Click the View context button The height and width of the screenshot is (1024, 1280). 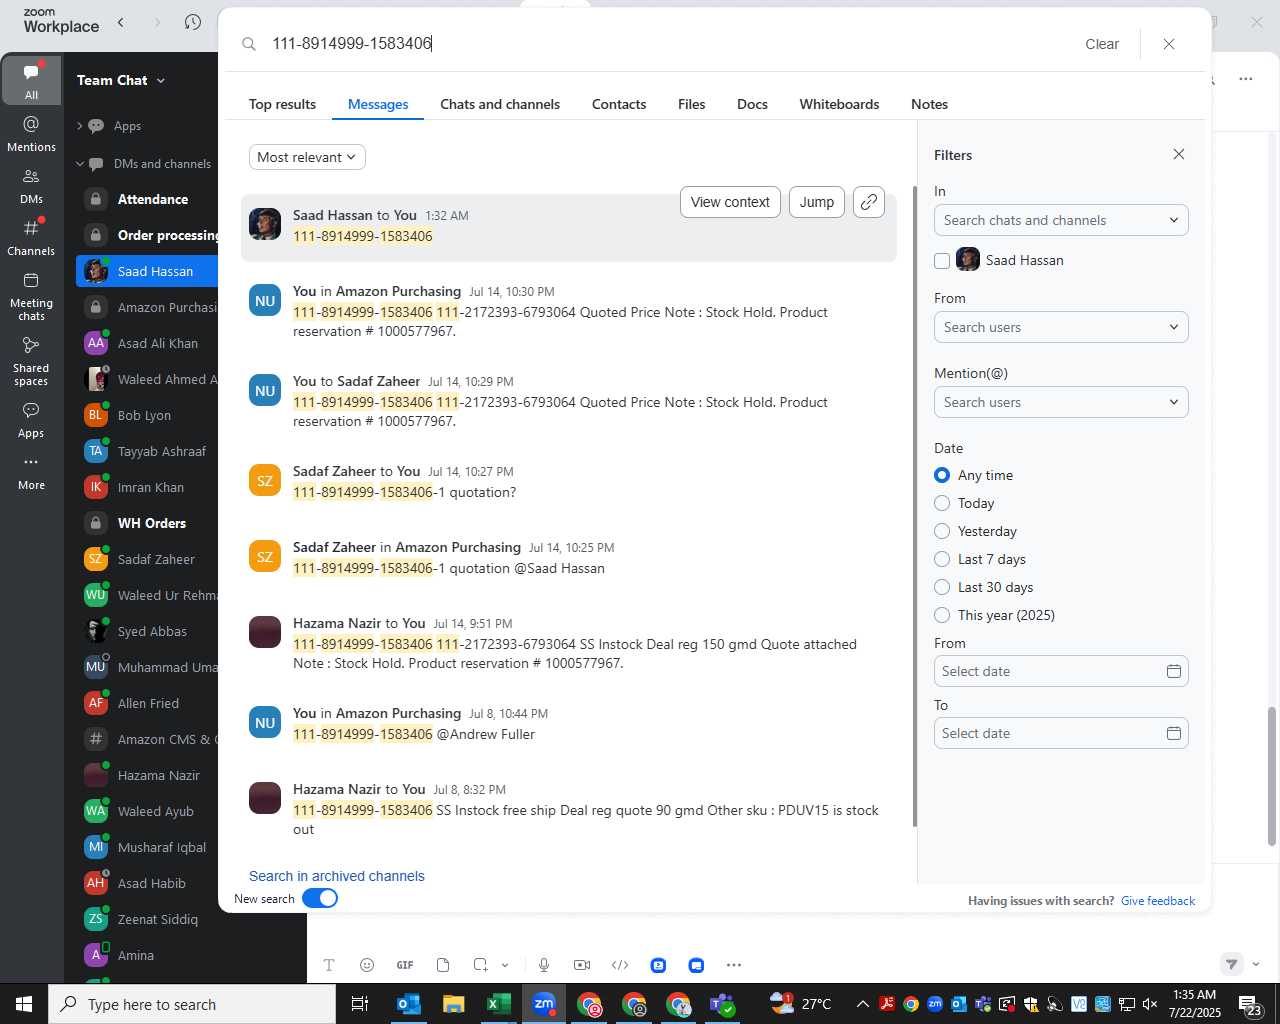point(730,202)
